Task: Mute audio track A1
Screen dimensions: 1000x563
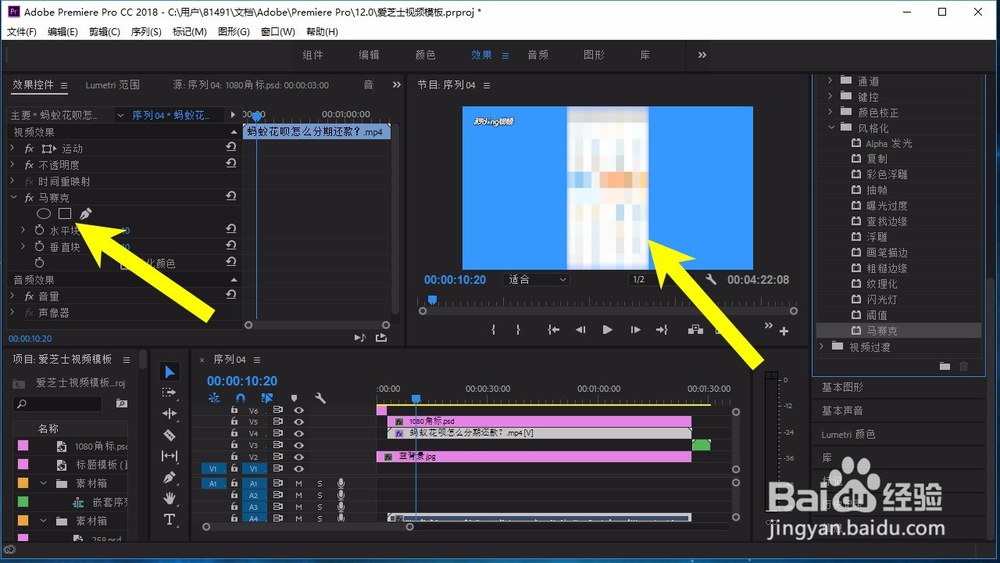Action: tap(298, 483)
